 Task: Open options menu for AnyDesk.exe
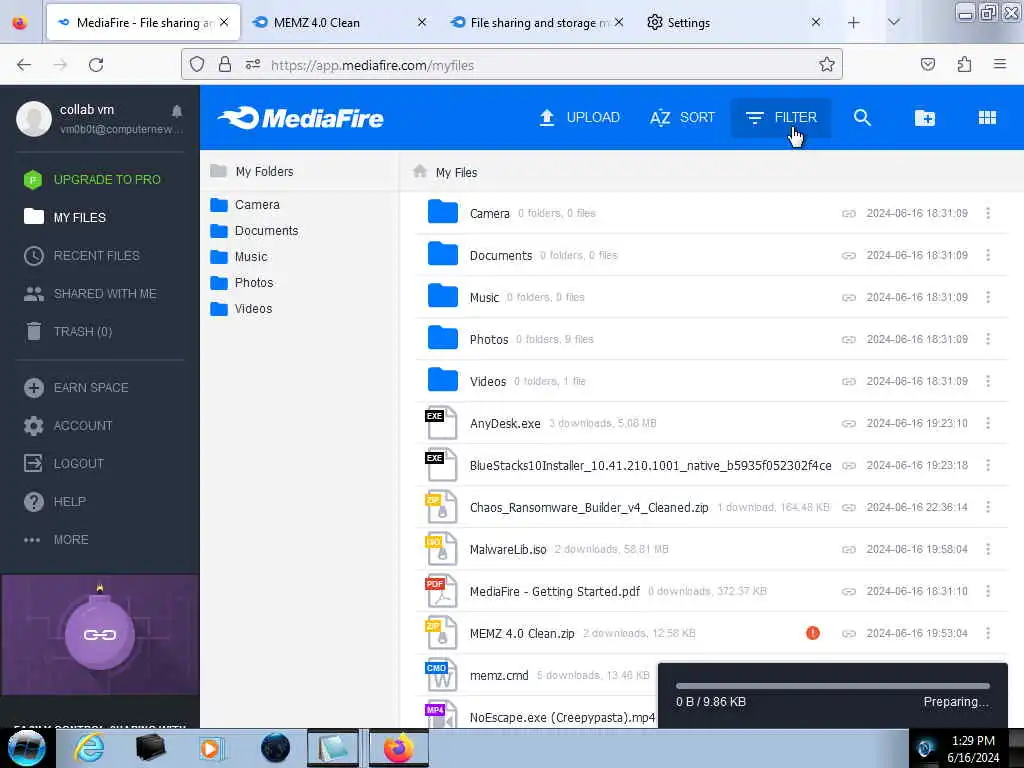[988, 423]
